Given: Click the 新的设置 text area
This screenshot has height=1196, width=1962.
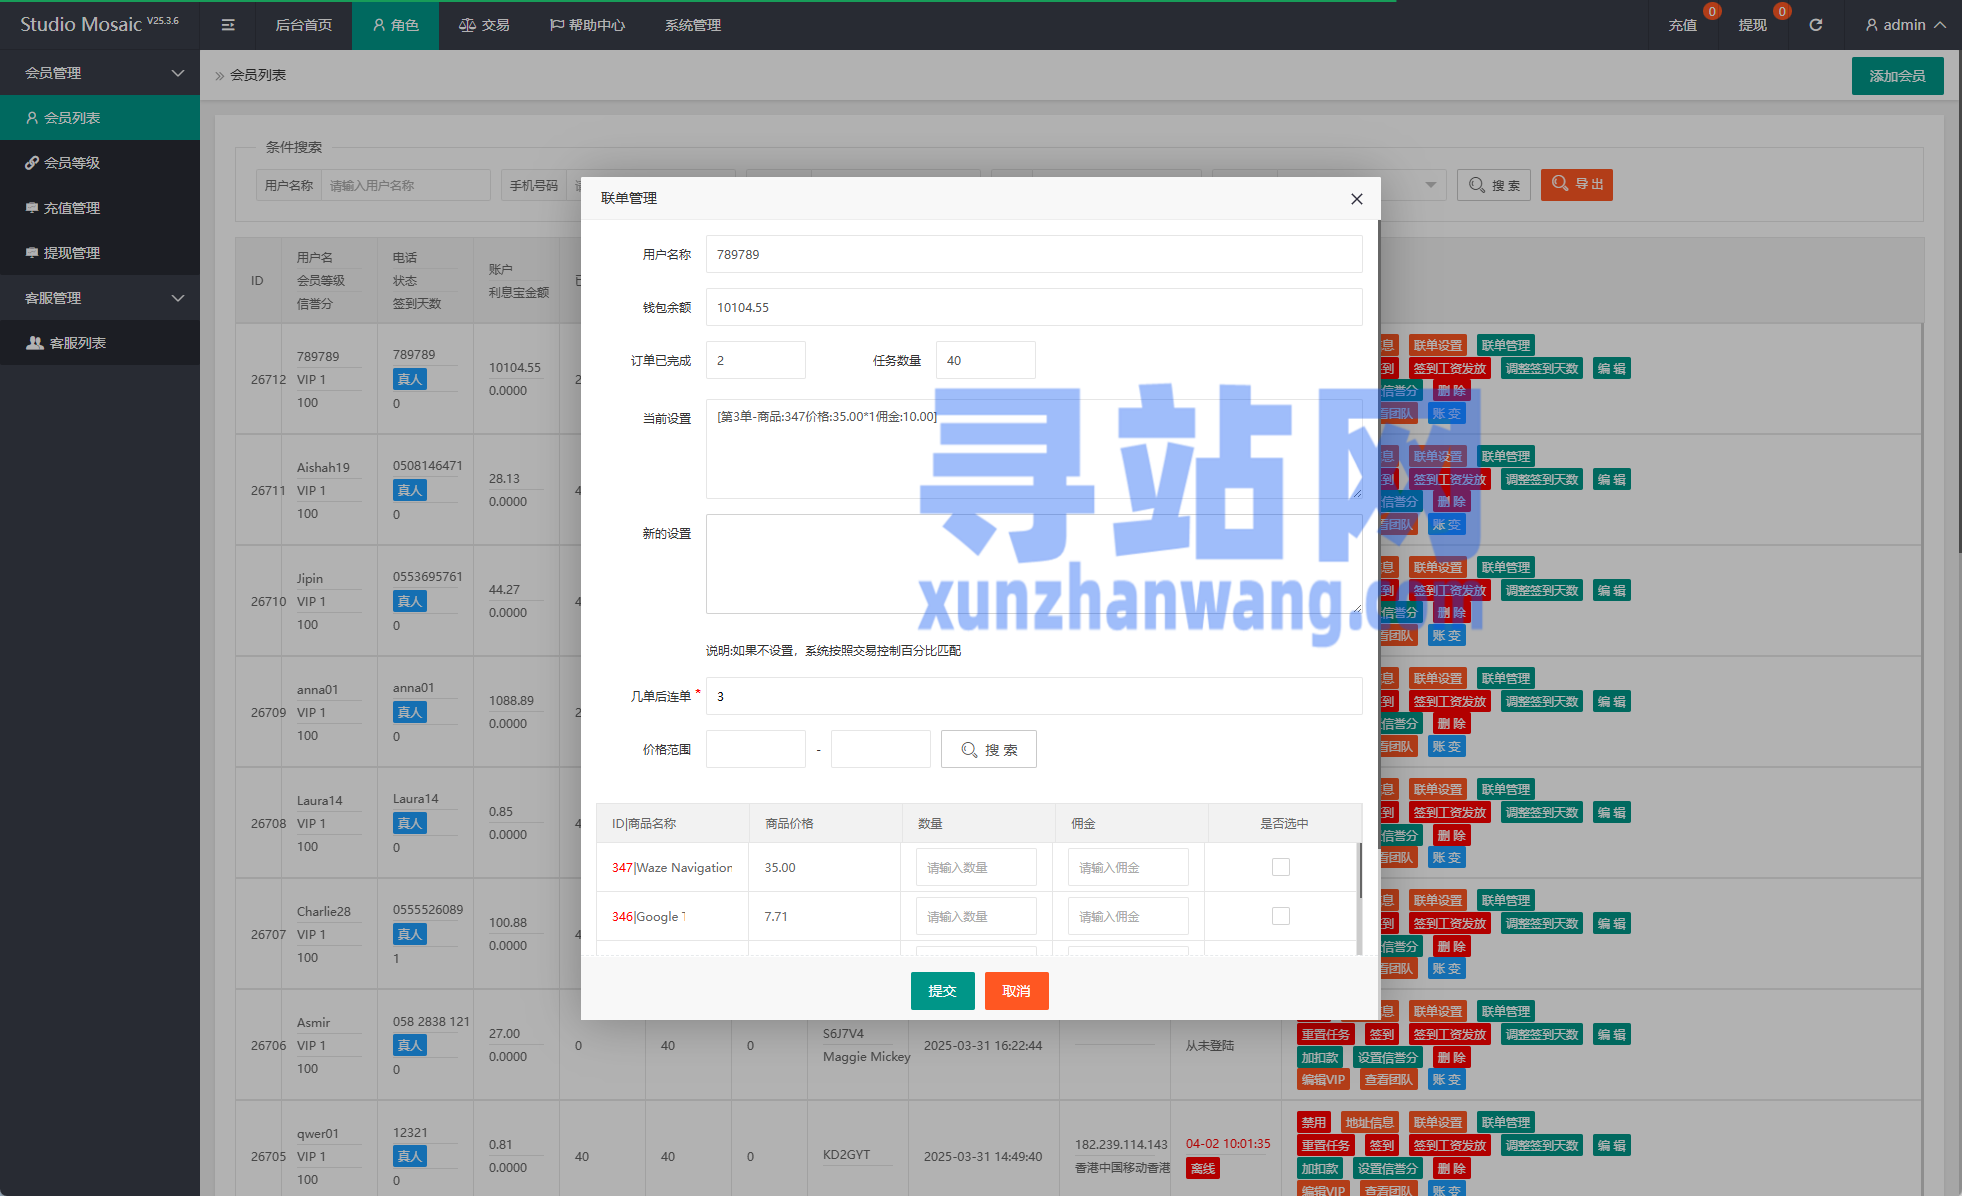Looking at the screenshot, I should [x=1034, y=564].
